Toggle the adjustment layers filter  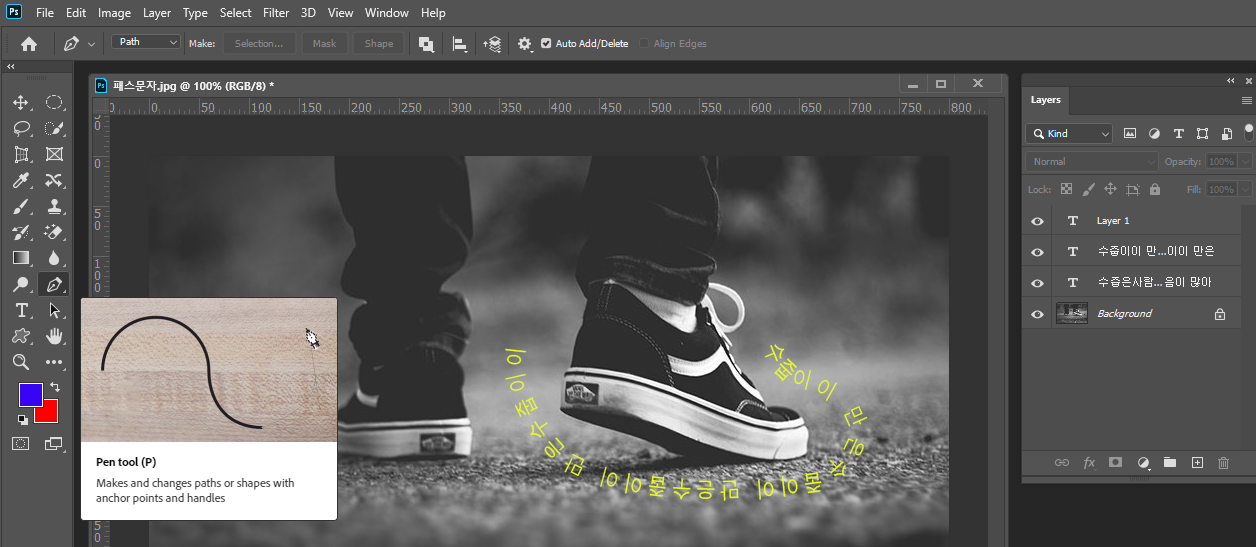[x=1154, y=133]
